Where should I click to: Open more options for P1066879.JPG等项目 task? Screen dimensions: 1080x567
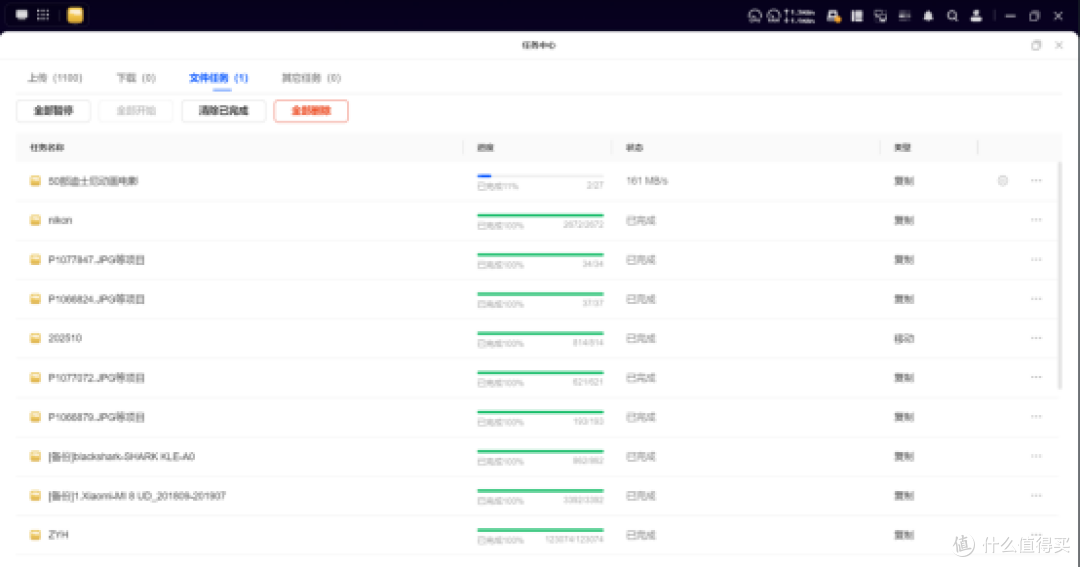click(x=1036, y=416)
